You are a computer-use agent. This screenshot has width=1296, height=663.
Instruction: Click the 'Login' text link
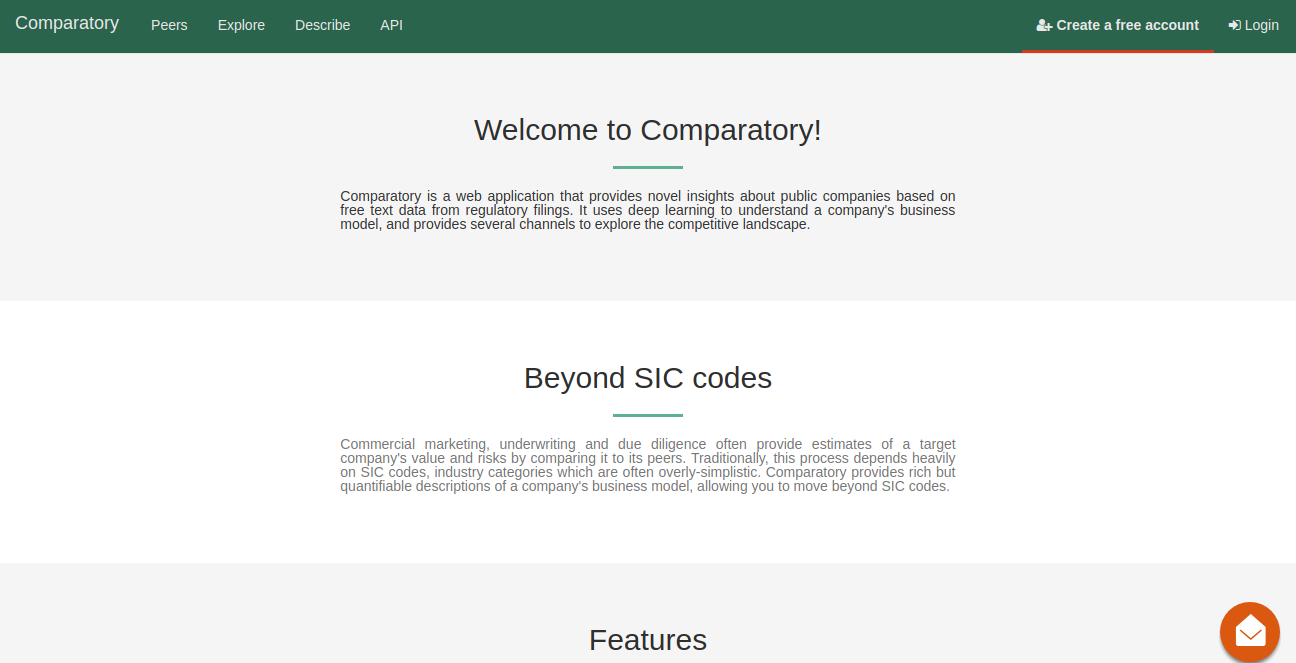pyautogui.click(x=1262, y=25)
